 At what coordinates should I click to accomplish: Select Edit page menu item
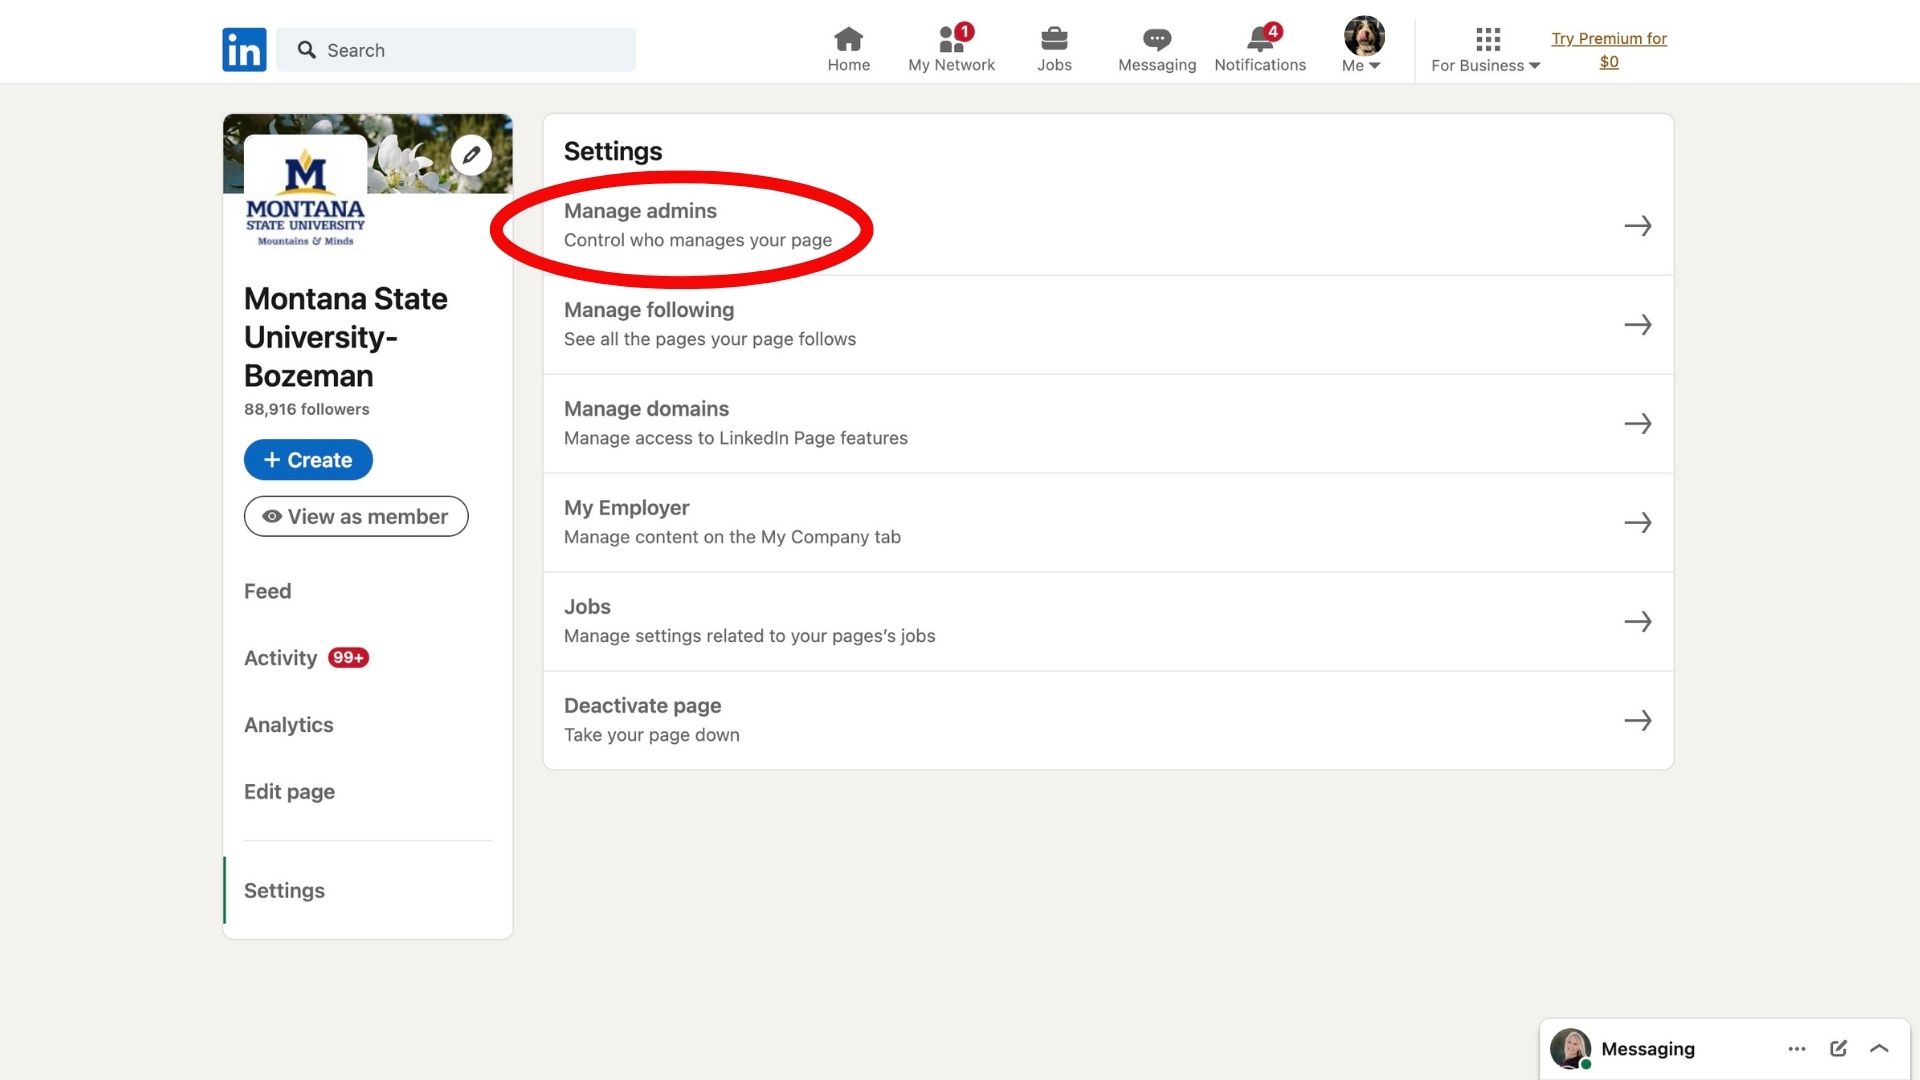[x=289, y=791]
